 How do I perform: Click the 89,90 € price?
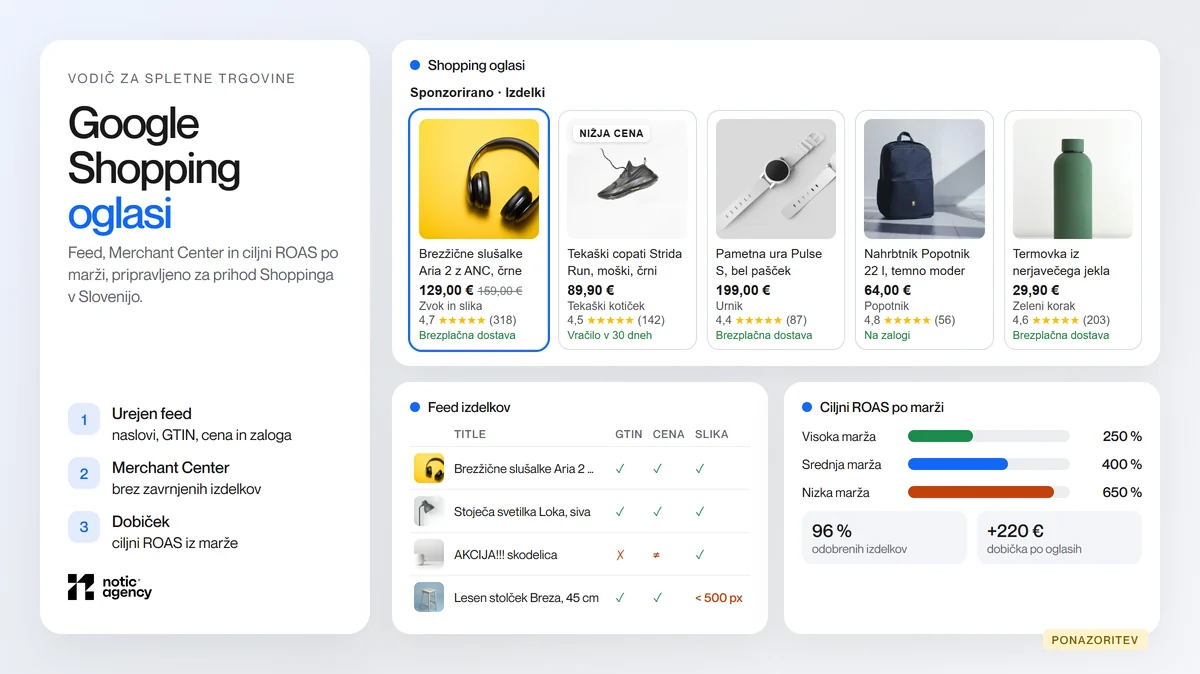click(591, 290)
